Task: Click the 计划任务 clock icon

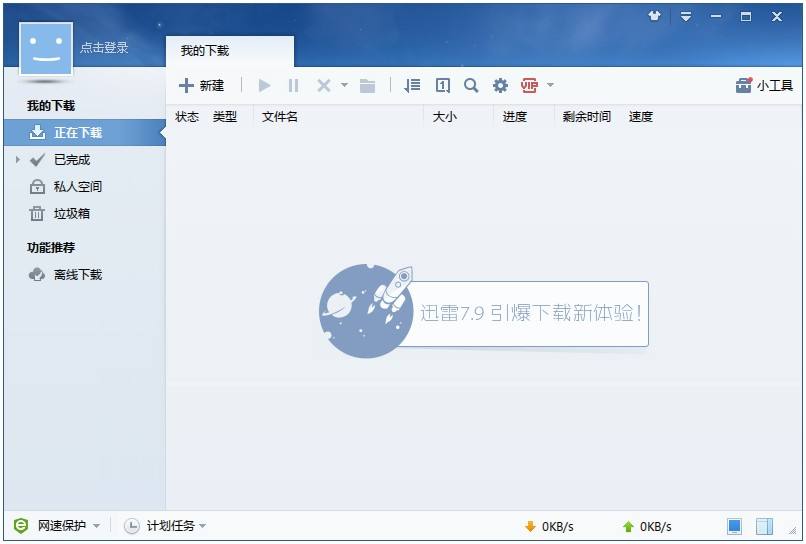Action: (132, 525)
